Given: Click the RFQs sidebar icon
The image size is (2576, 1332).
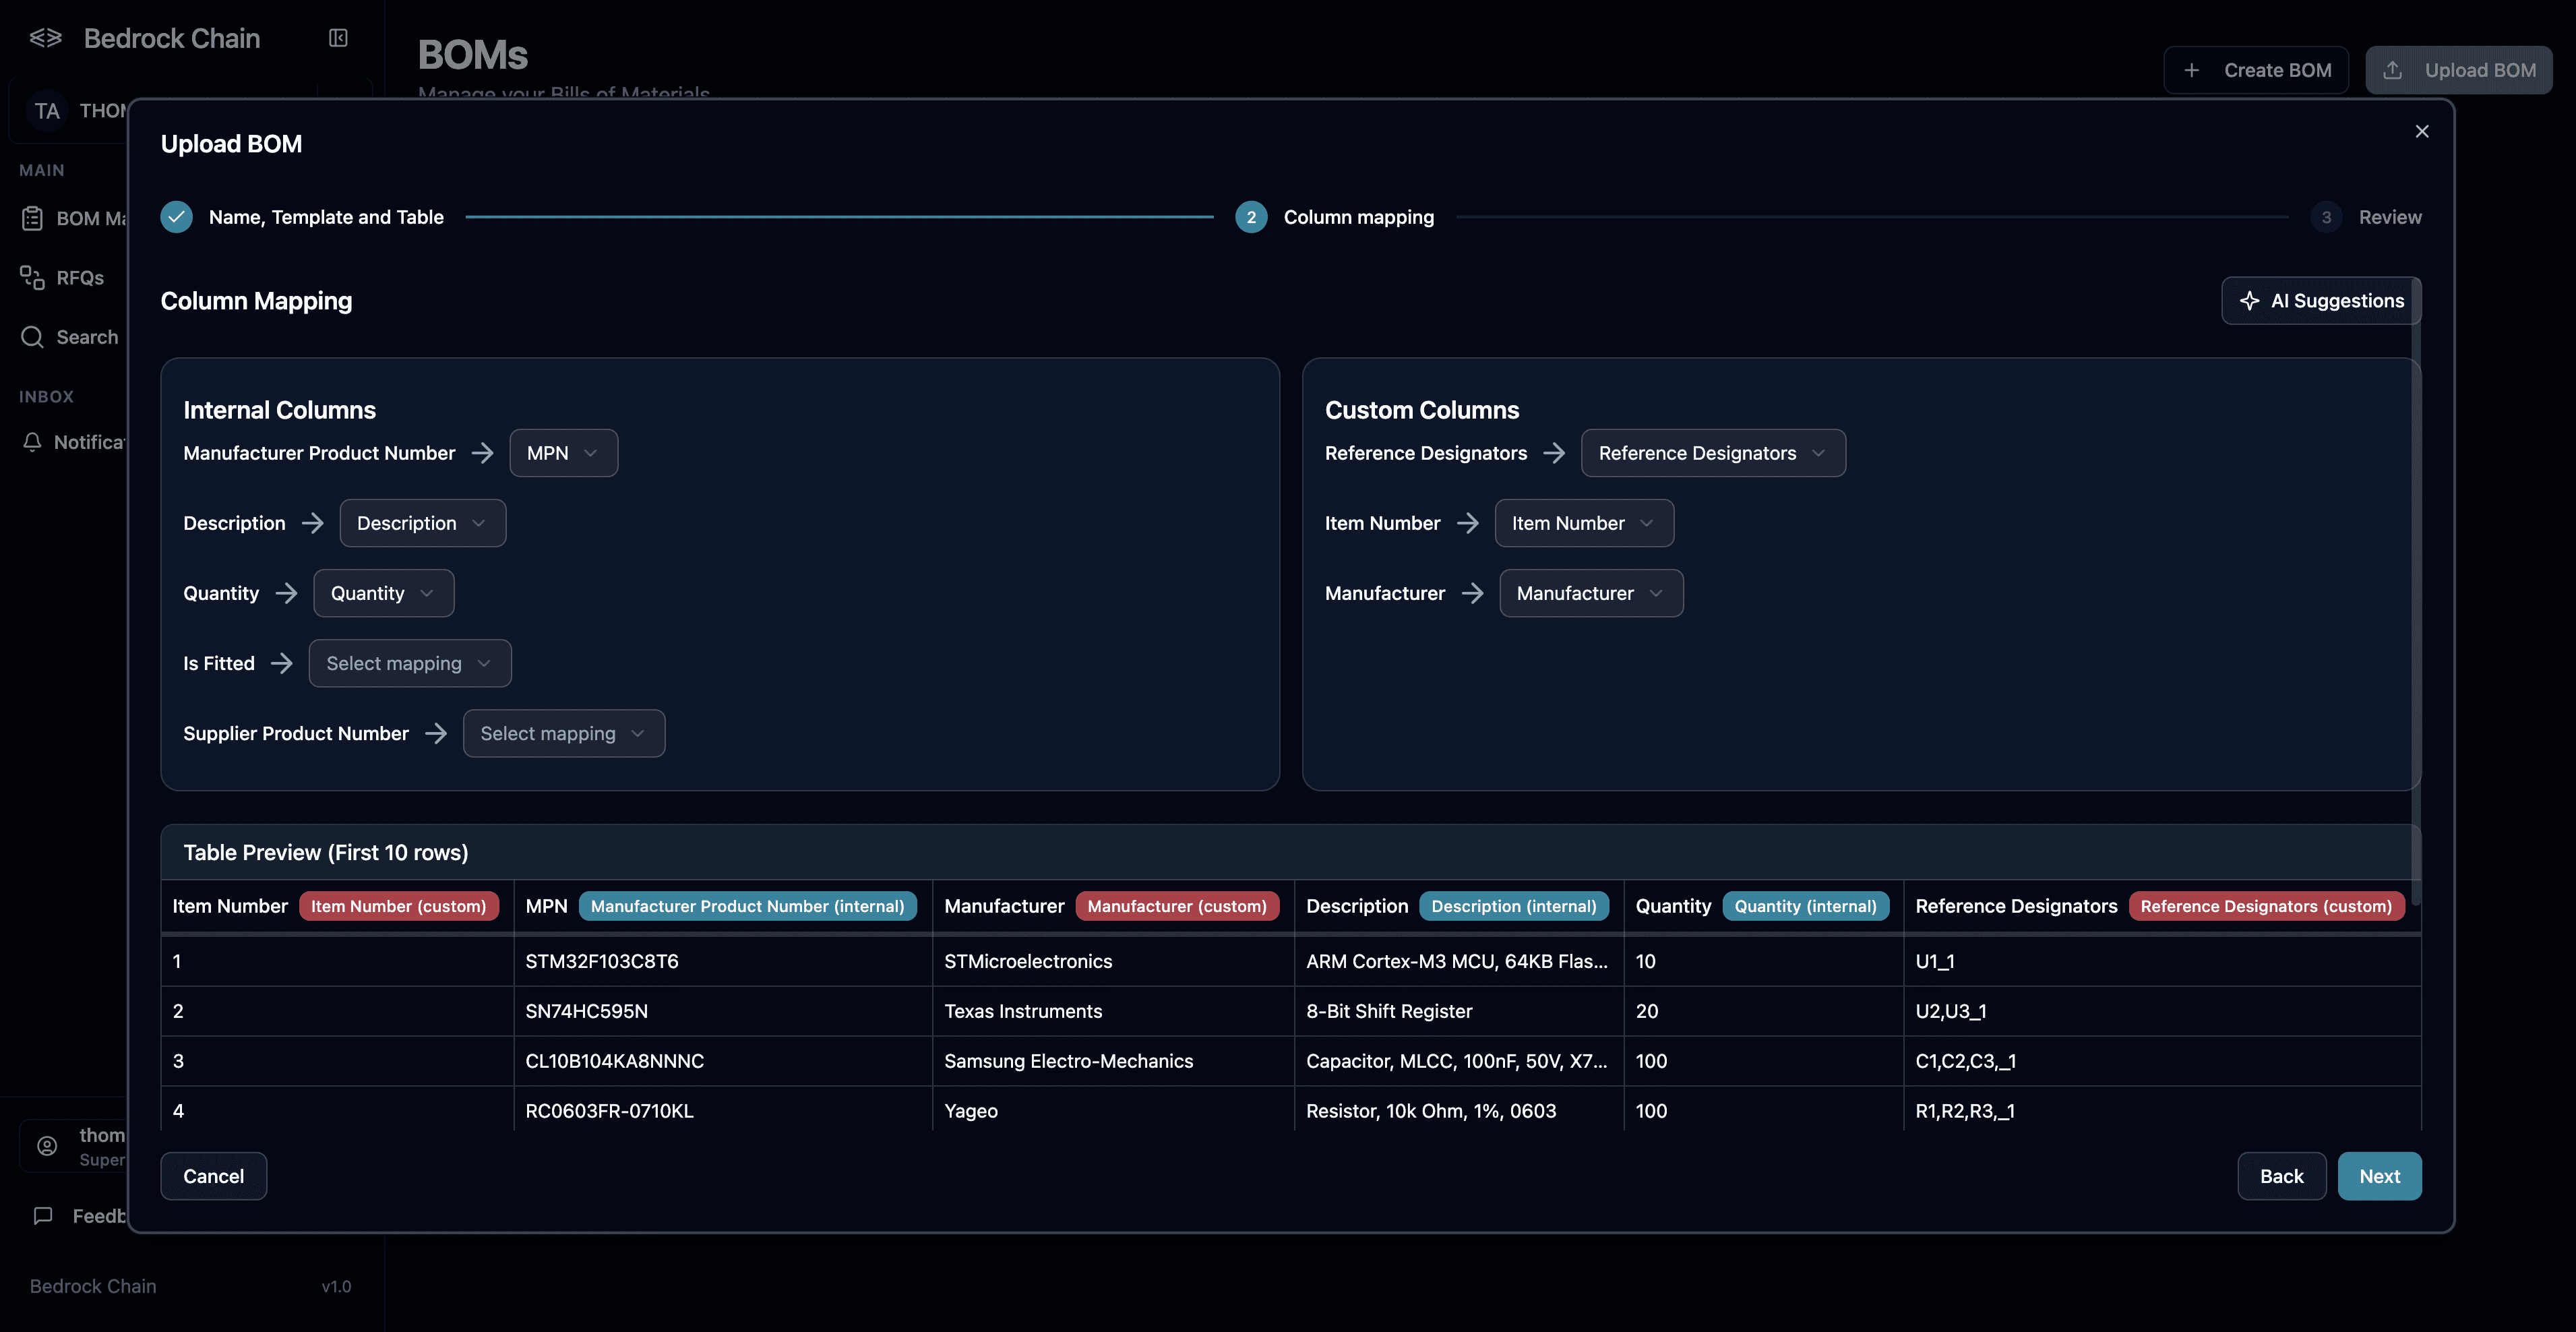Looking at the screenshot, I should tap(32, 277).
